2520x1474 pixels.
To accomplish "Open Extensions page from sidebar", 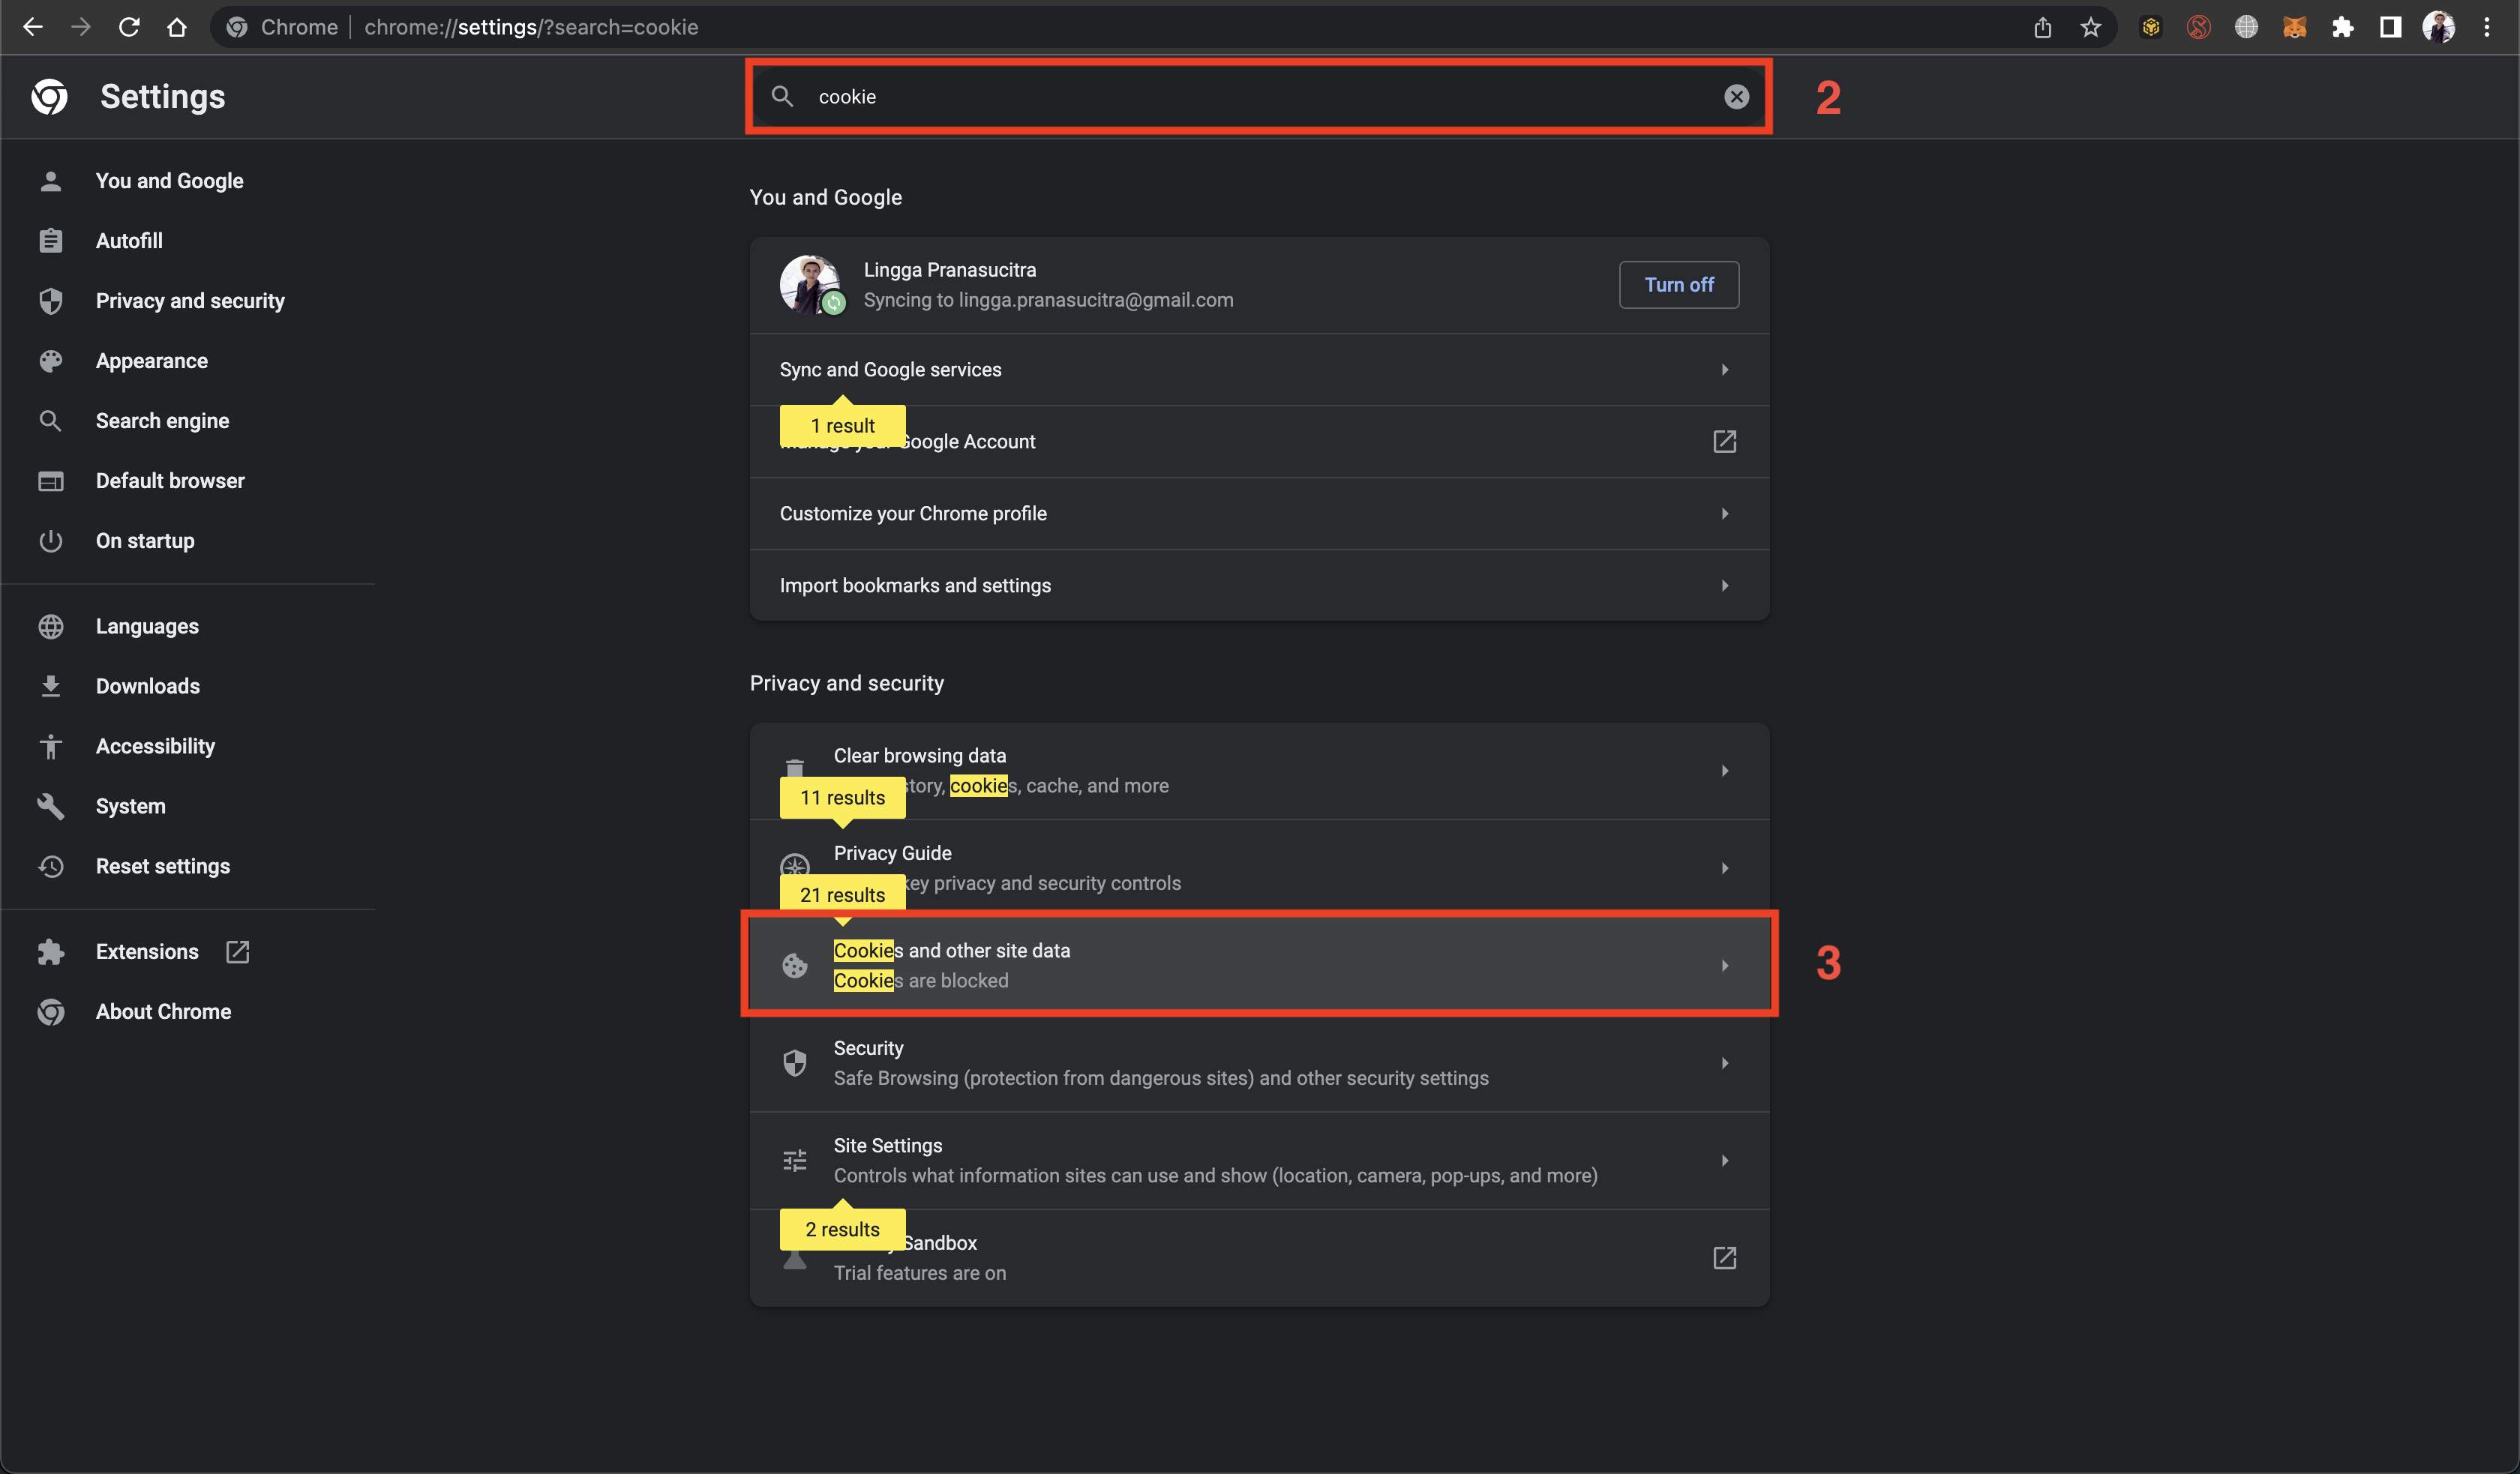I will pyautogui.click(x=147, y=952).
